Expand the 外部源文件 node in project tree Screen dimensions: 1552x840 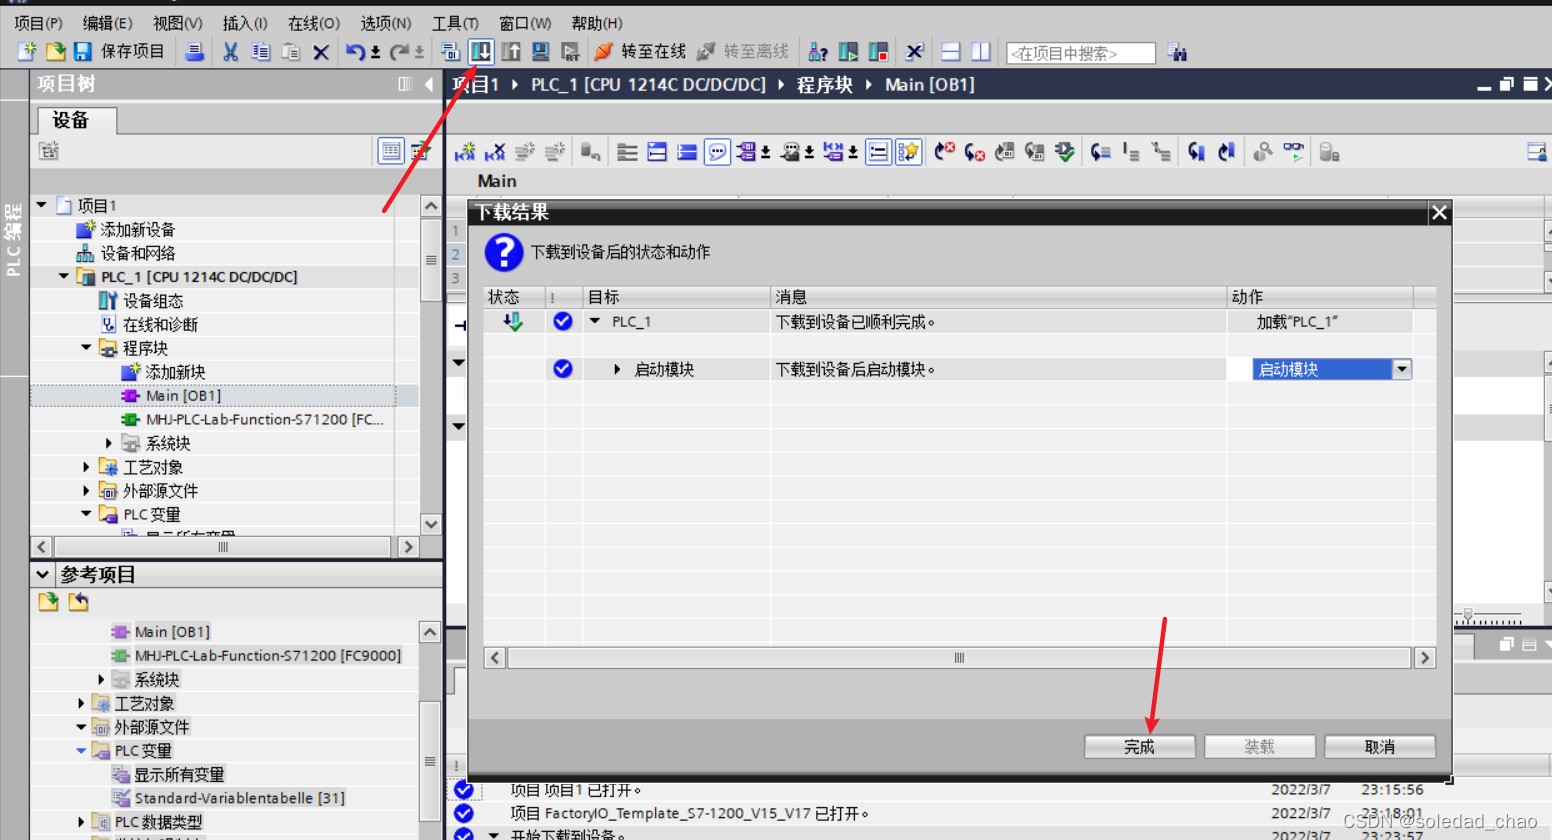tap(86, 491)
